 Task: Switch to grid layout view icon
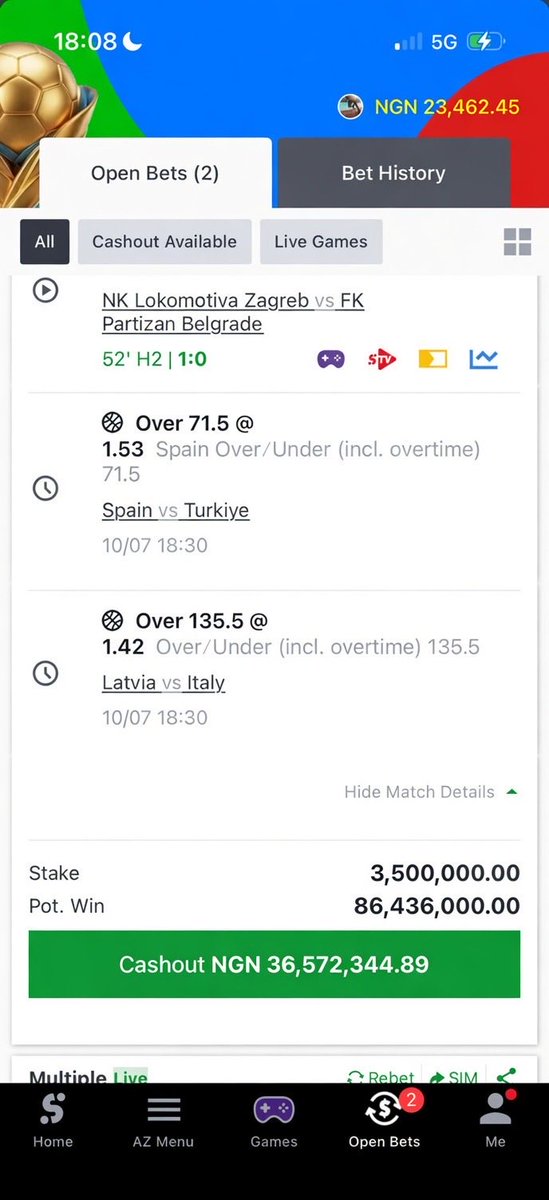[x=517, y=241]
